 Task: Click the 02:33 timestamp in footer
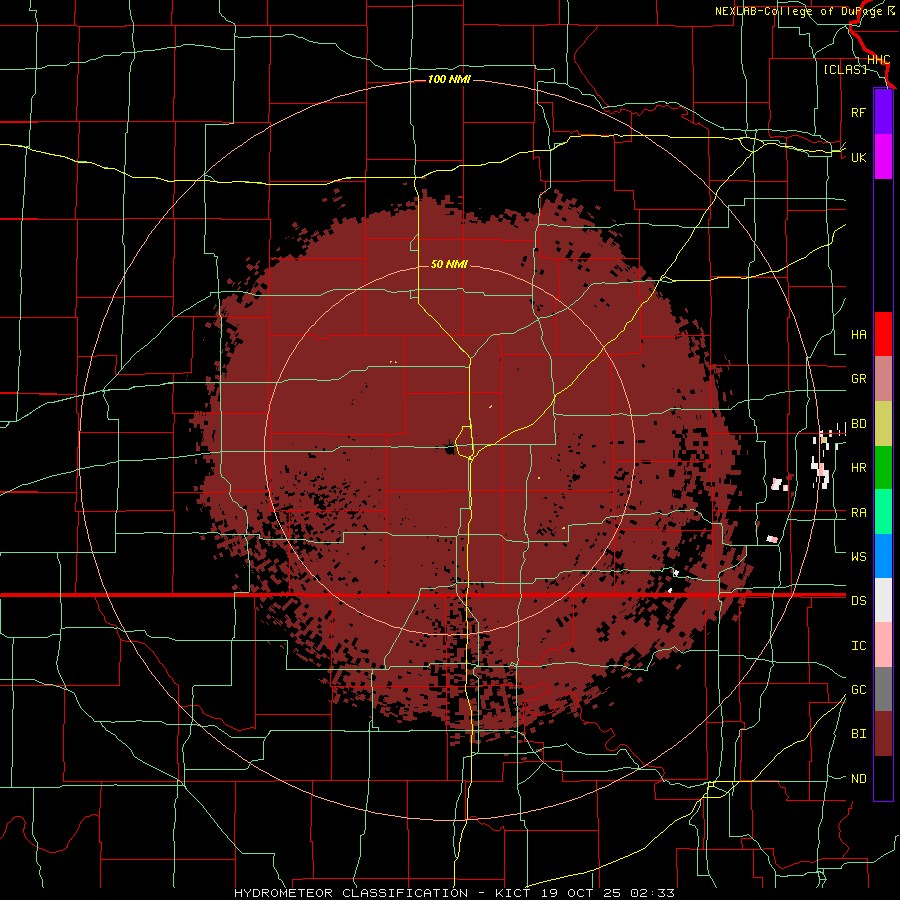coord(652,893)
